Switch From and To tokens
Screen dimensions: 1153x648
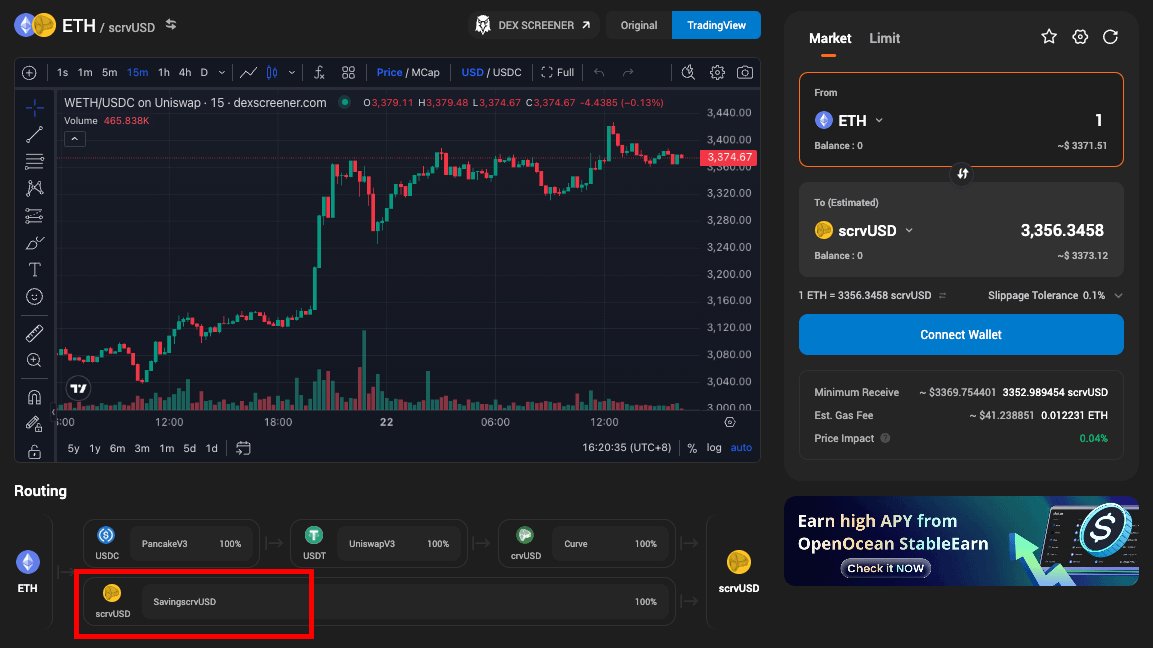coord(962,174)
